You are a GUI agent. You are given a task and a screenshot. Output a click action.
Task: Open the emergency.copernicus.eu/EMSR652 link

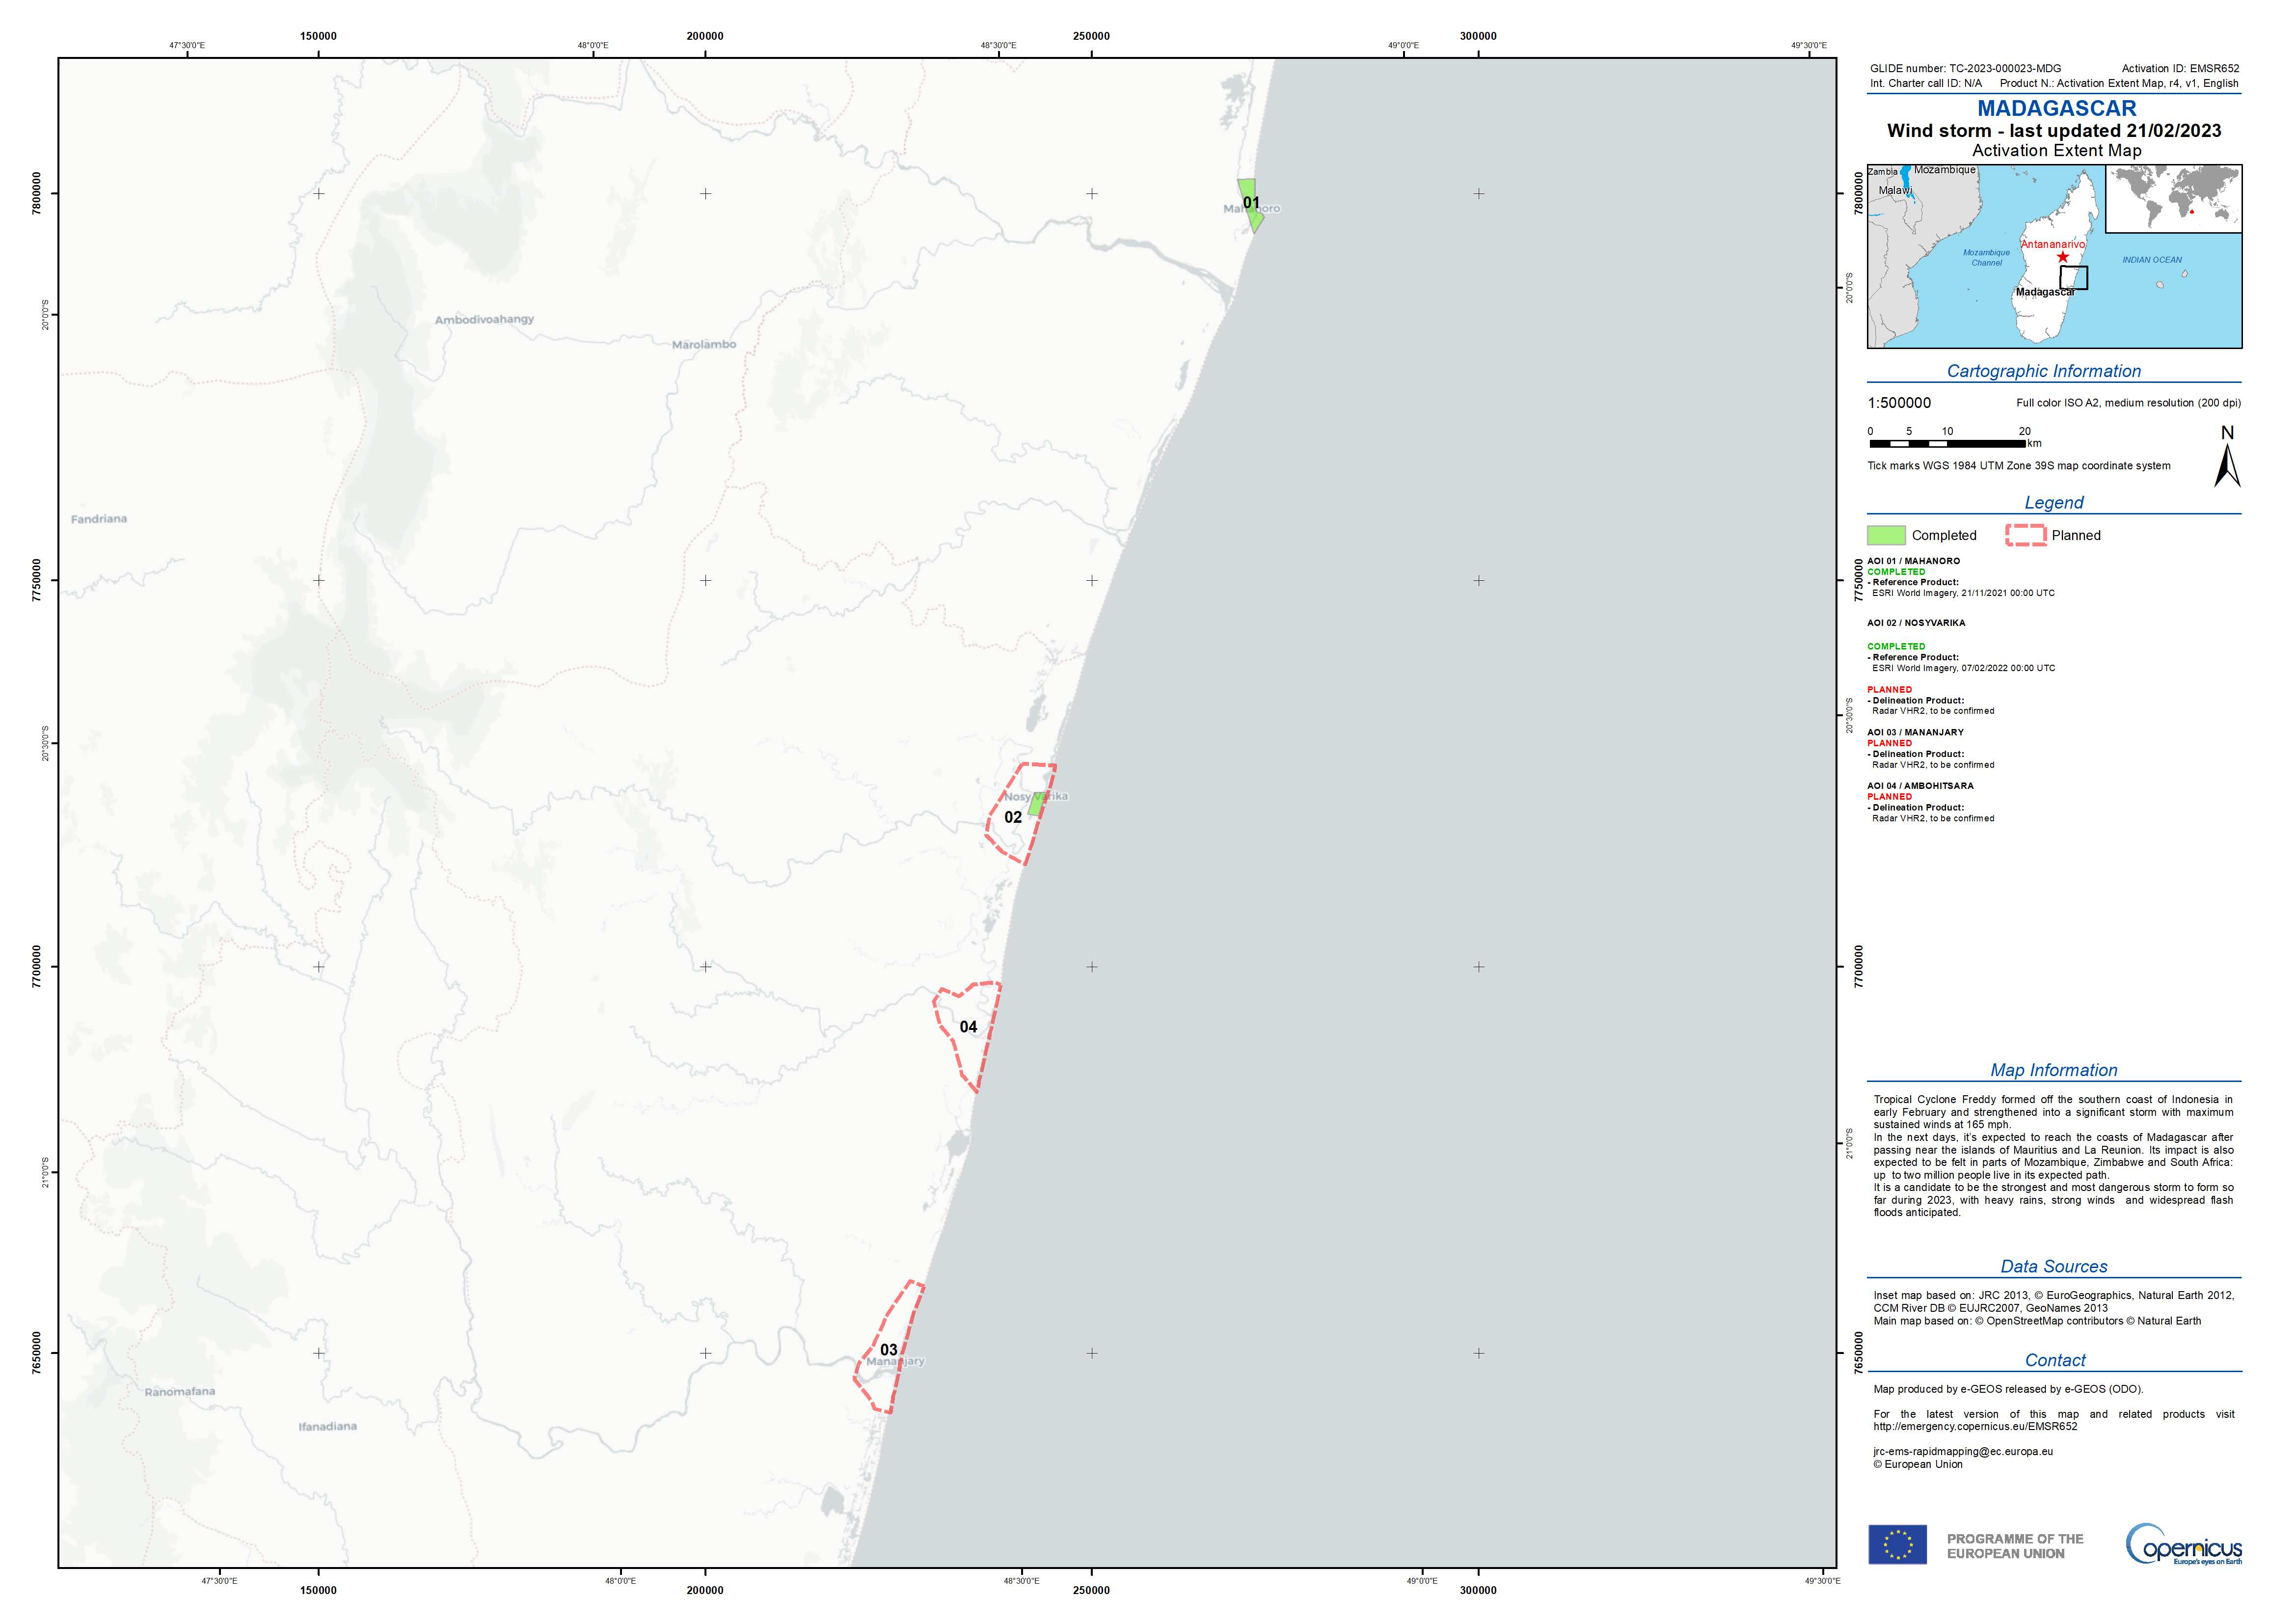click(1975, 1427)
